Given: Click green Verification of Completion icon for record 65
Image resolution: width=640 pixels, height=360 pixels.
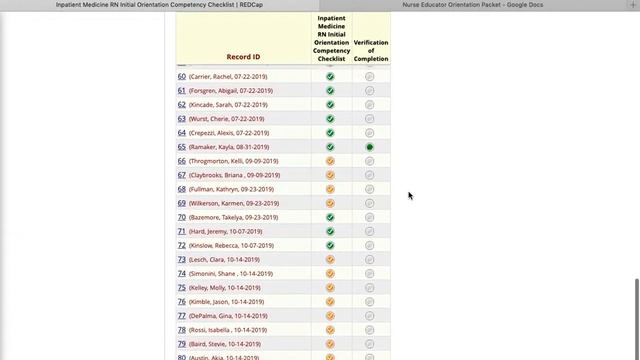Looking at the screenshot, I should click(x=369, y=147).
